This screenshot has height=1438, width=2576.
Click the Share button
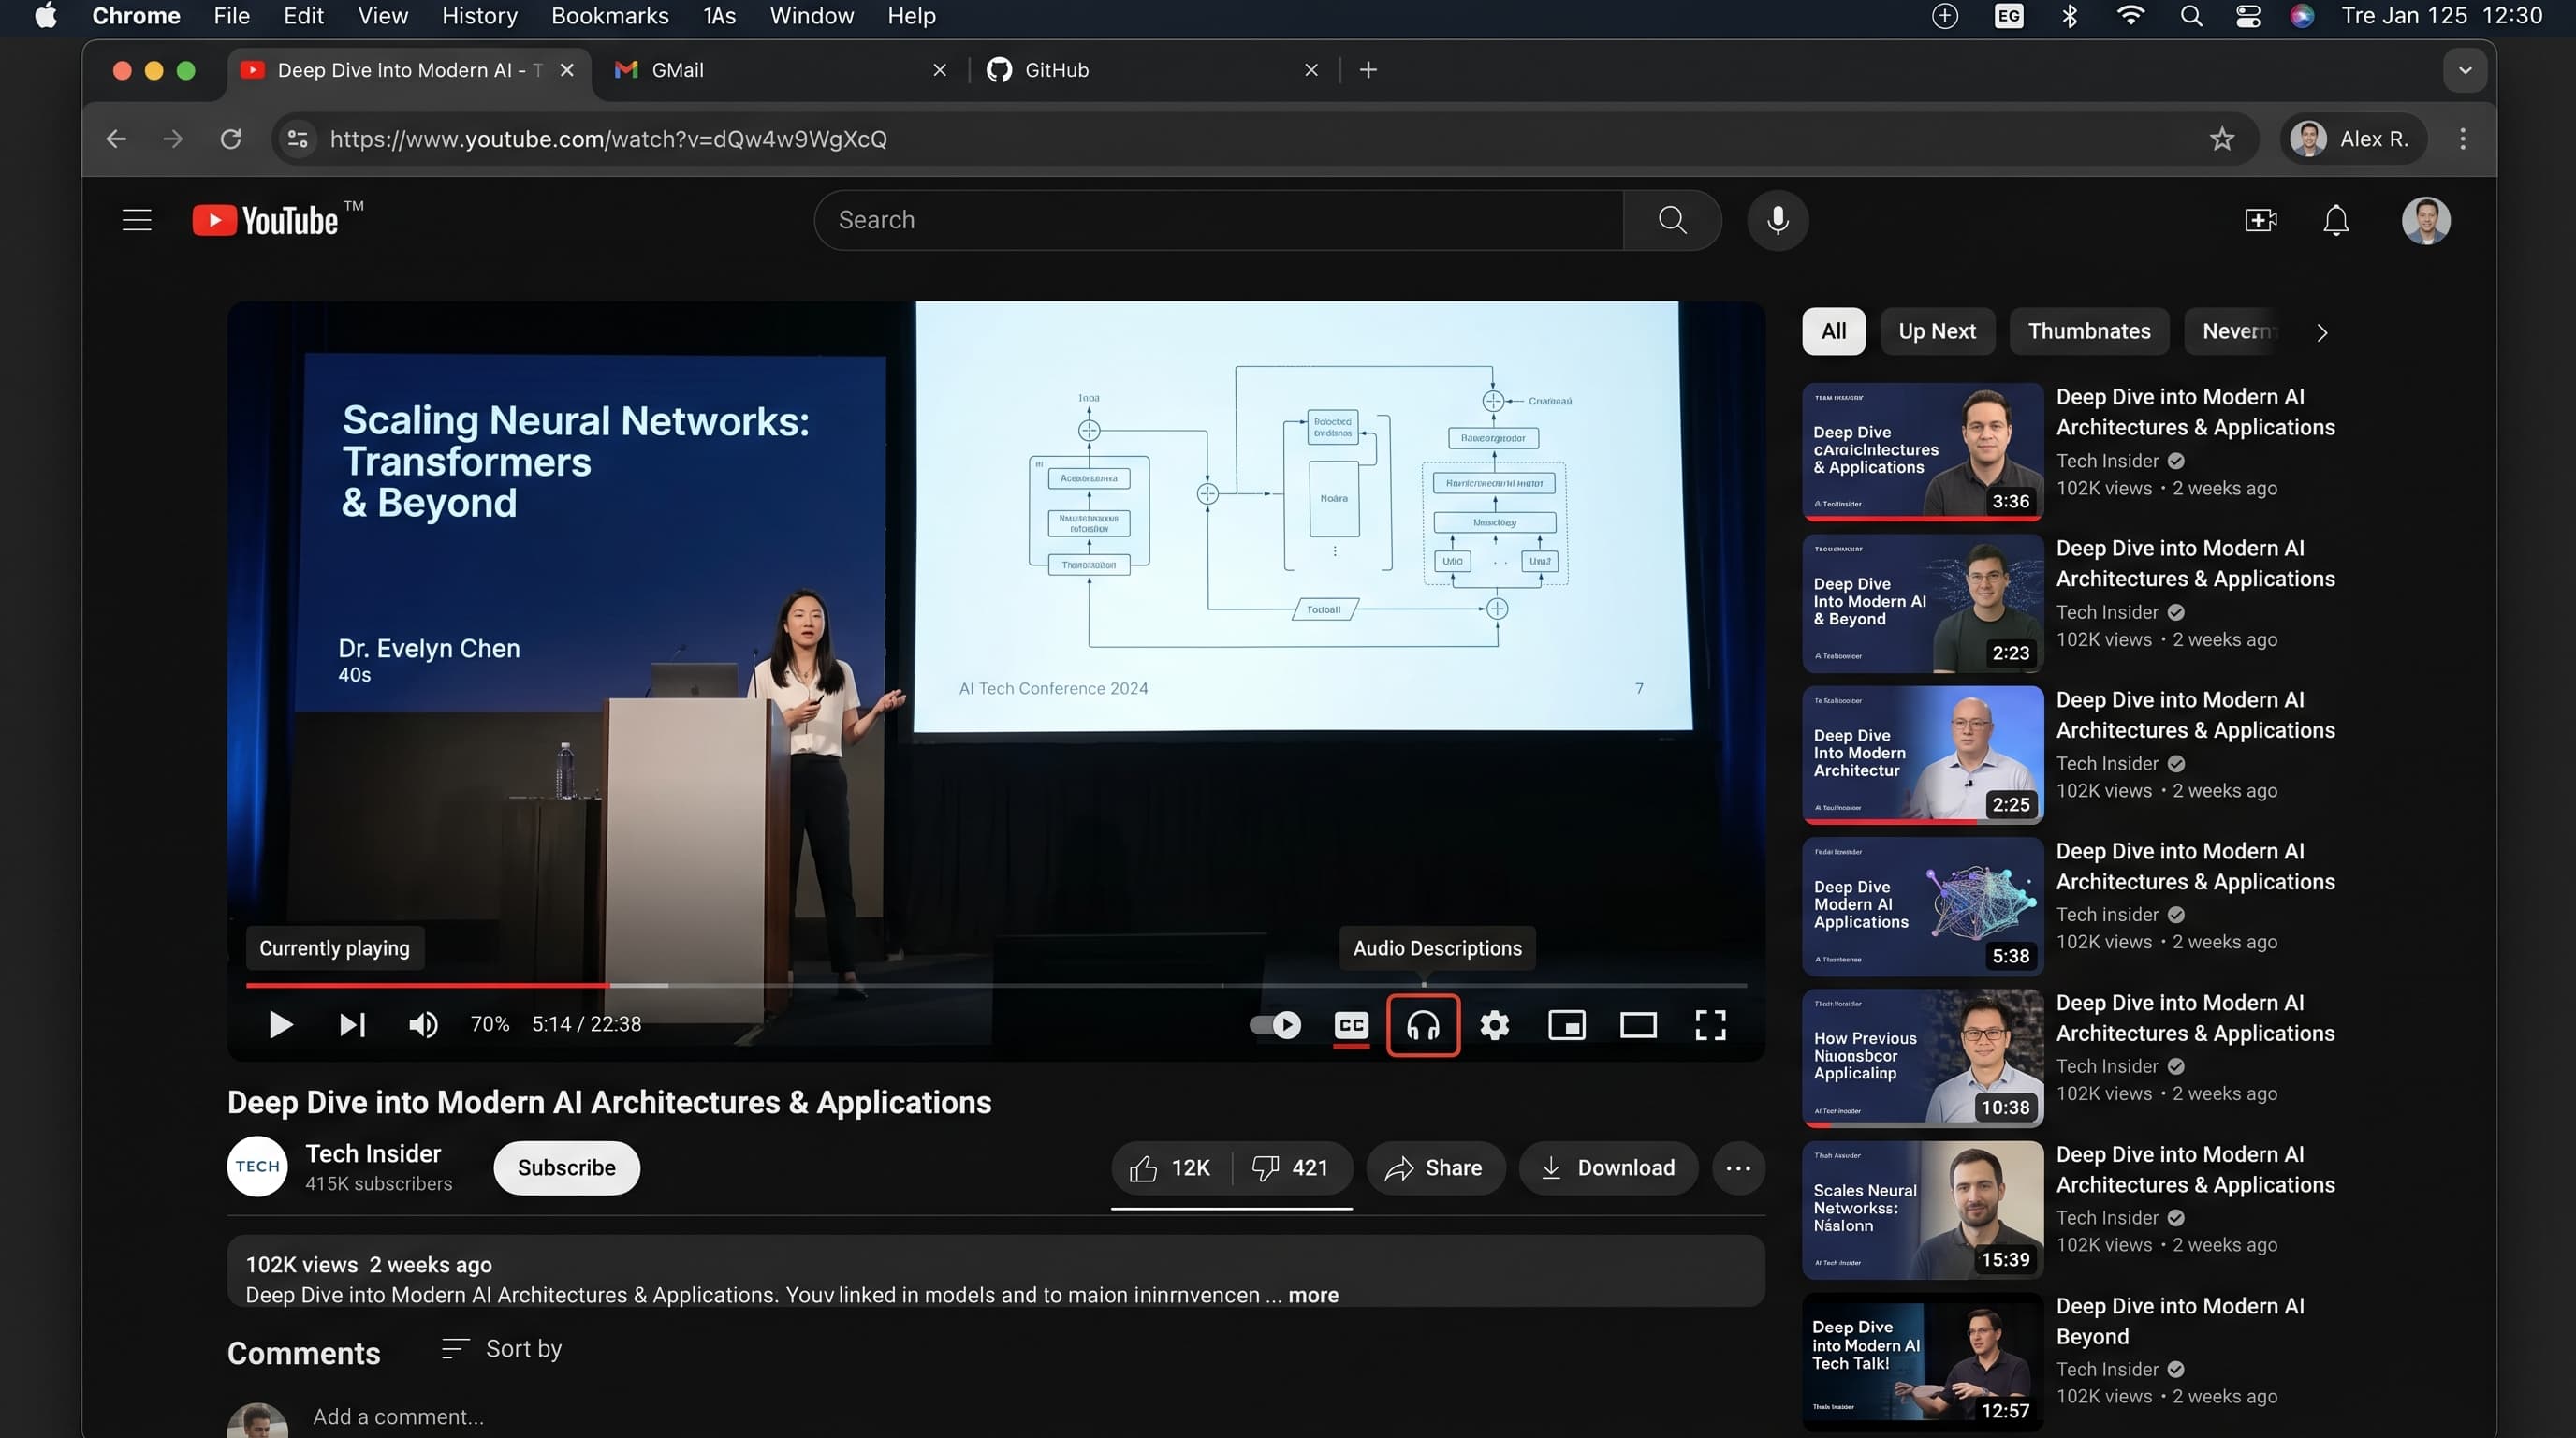pos(1434,1168)
